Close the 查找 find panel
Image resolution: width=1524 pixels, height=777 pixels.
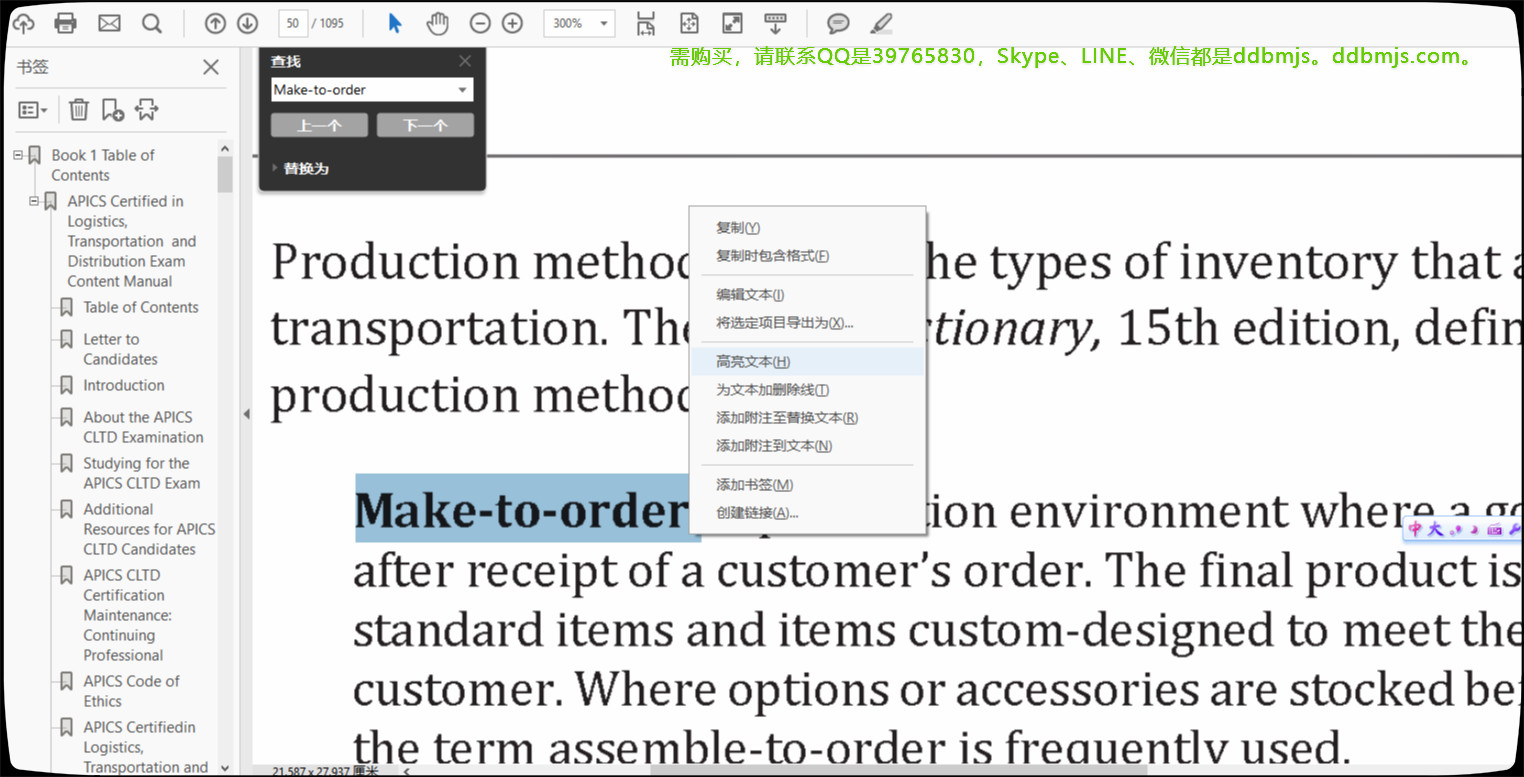pos(465,61)
